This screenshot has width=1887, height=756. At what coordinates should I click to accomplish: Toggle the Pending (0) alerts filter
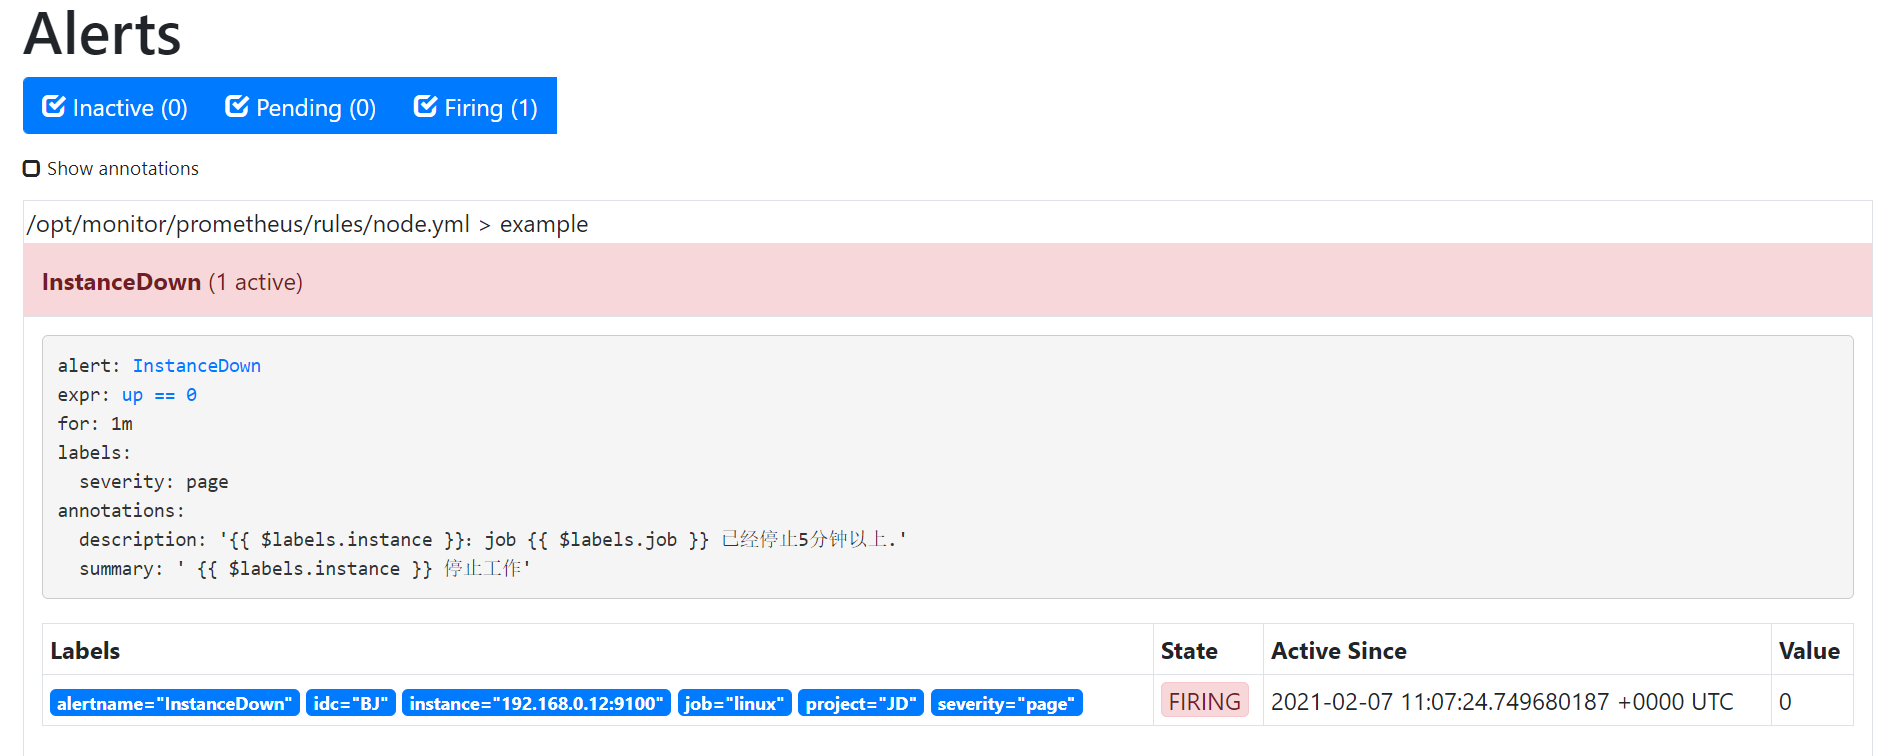(x=300, y=106)
